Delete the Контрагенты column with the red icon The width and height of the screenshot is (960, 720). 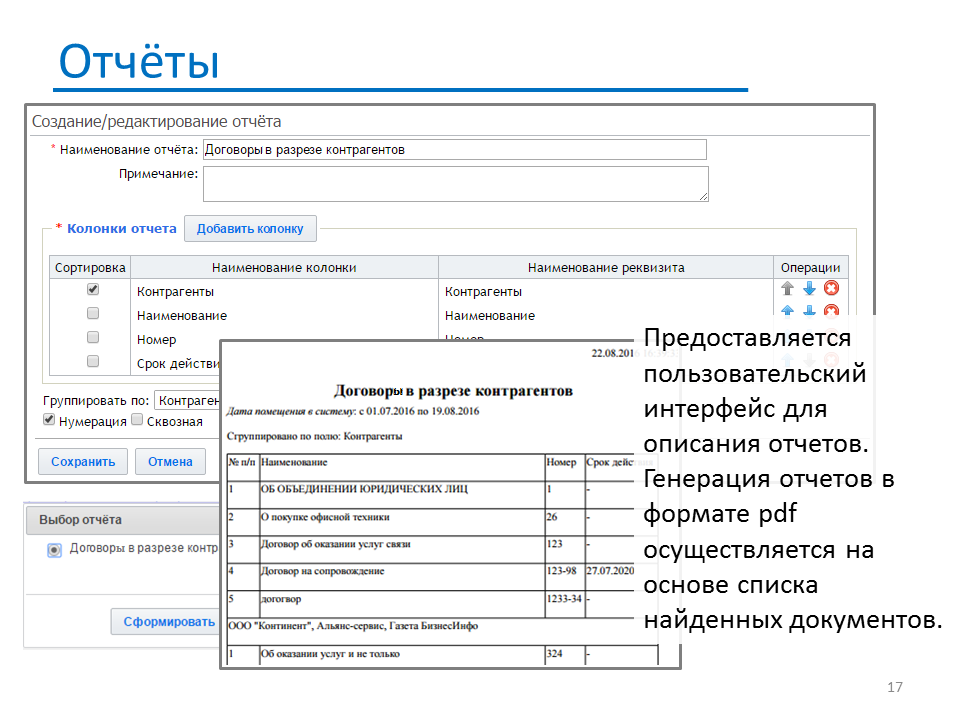(x=831, y=288)
